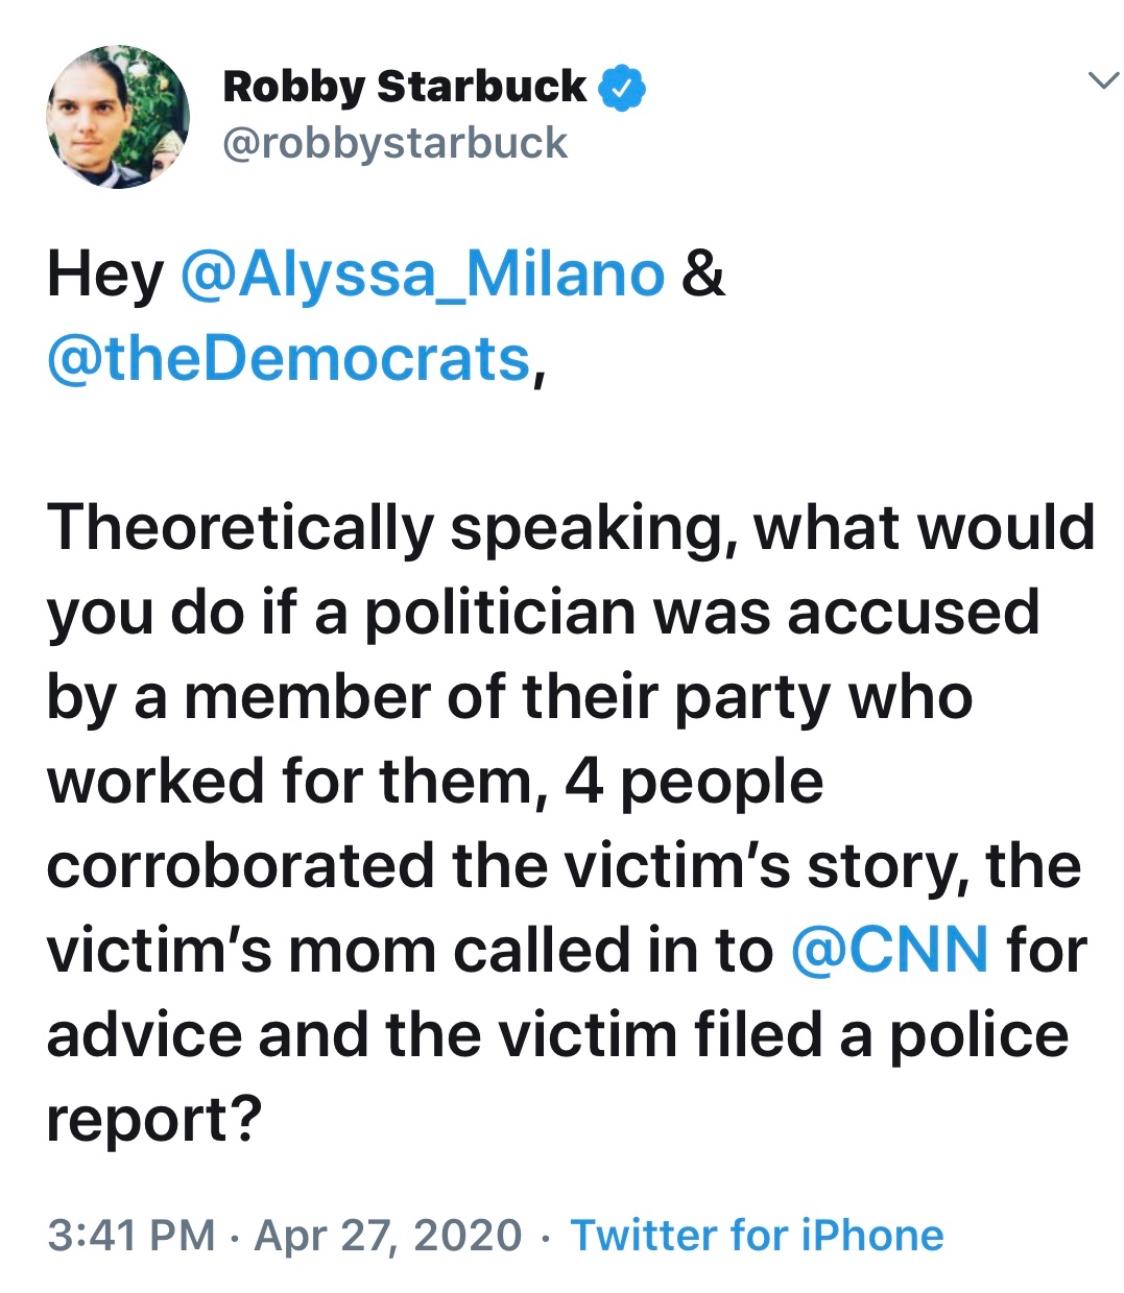Open the Twitter for iPhone source link
Screen dimensions: 1124x1293
pyautogui.click(x=757, y=1235)
